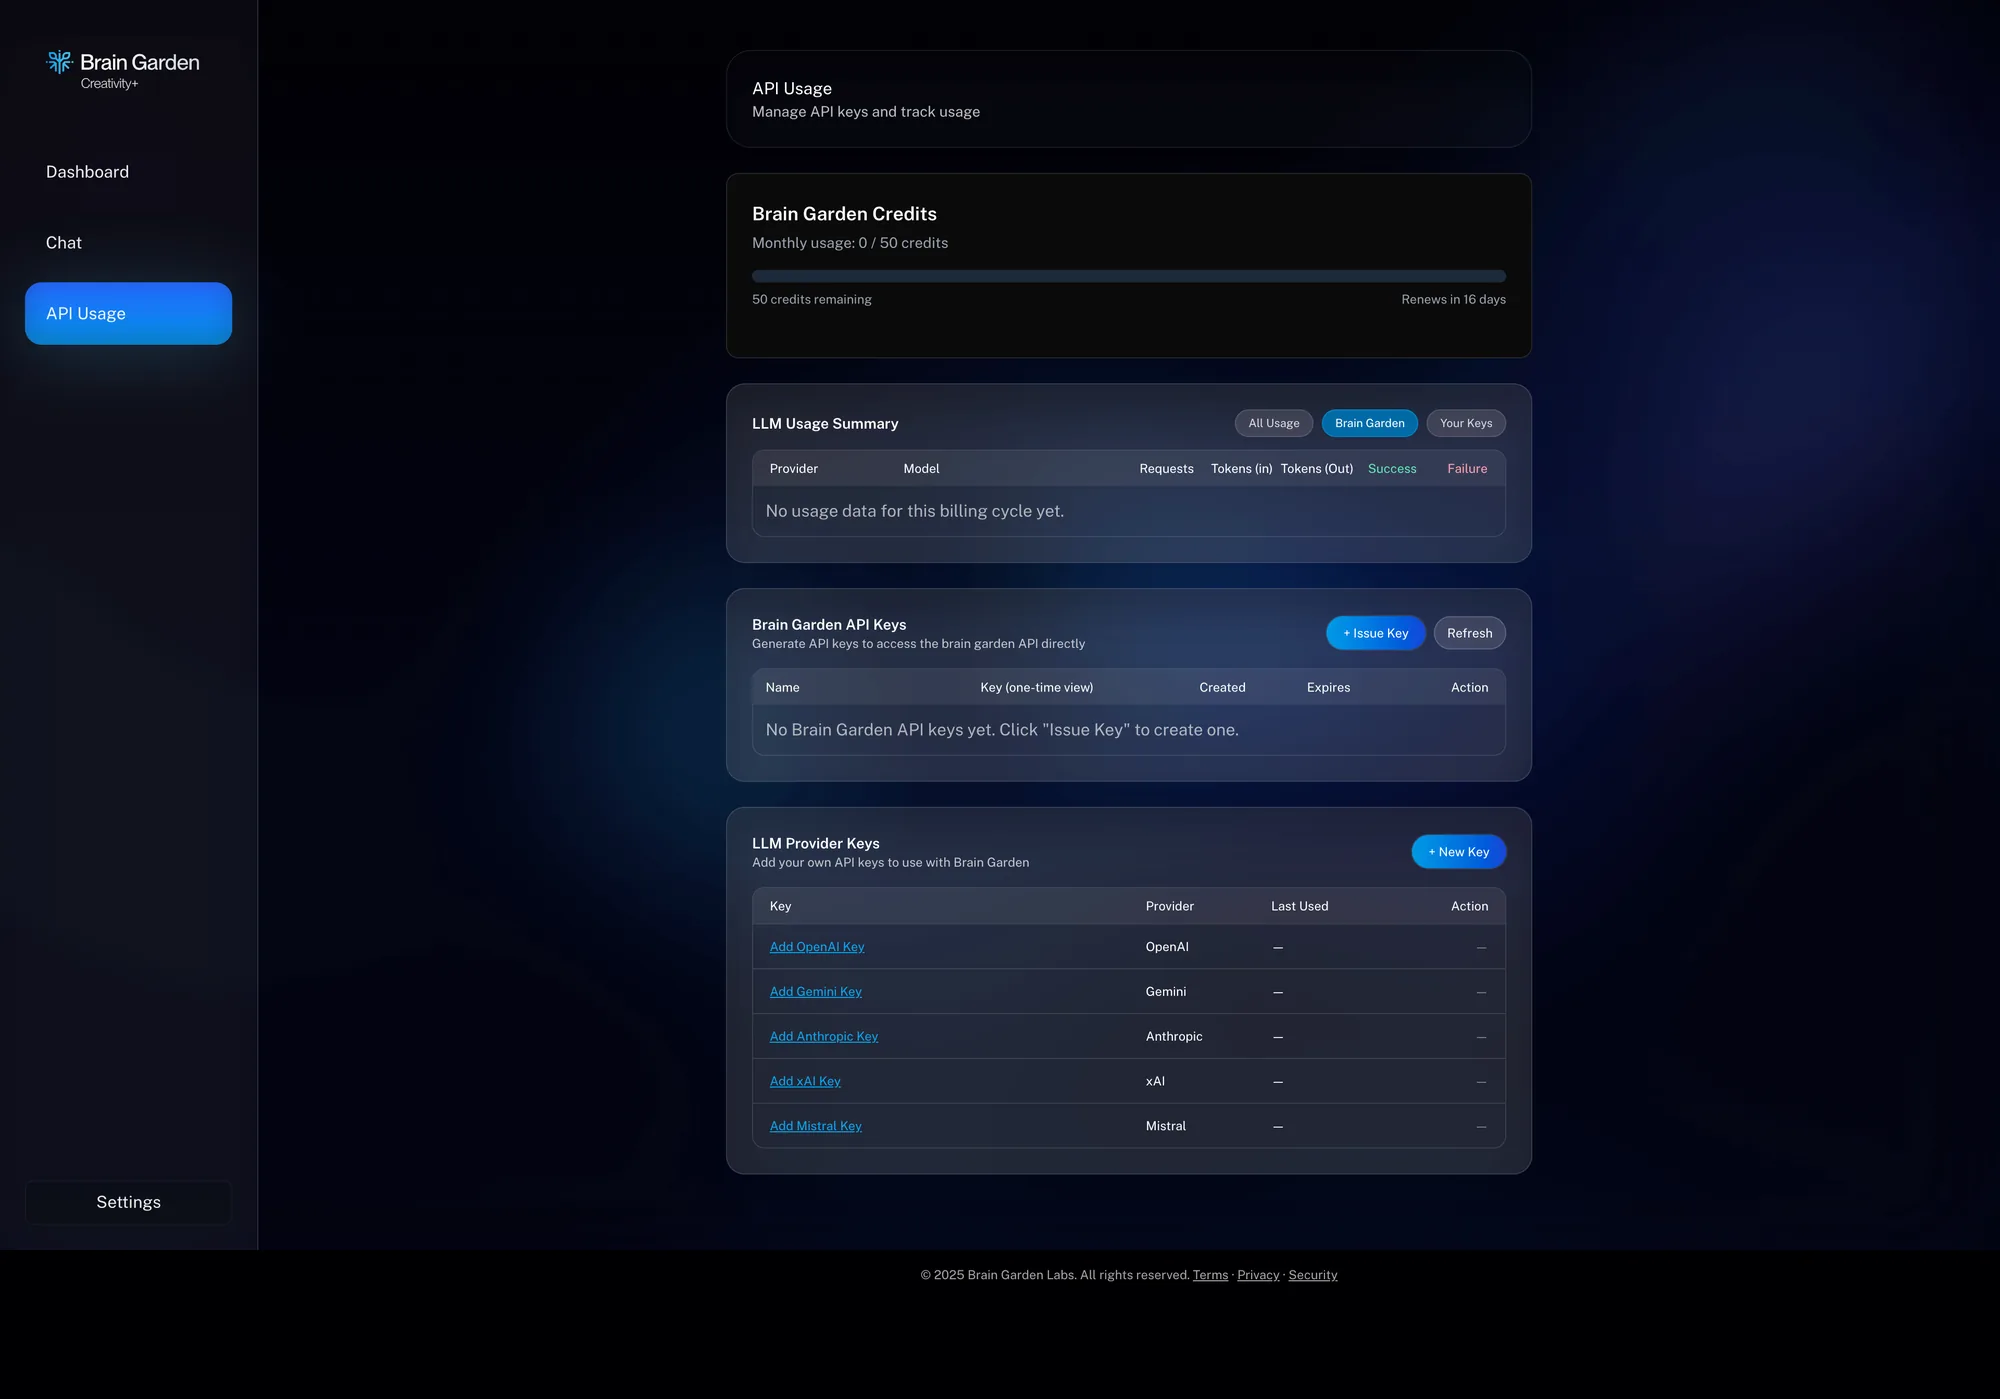The width and height of the screenshot is (2000, 1399).
Task: Add a new LLM provider key
Action: point(1458,852)
